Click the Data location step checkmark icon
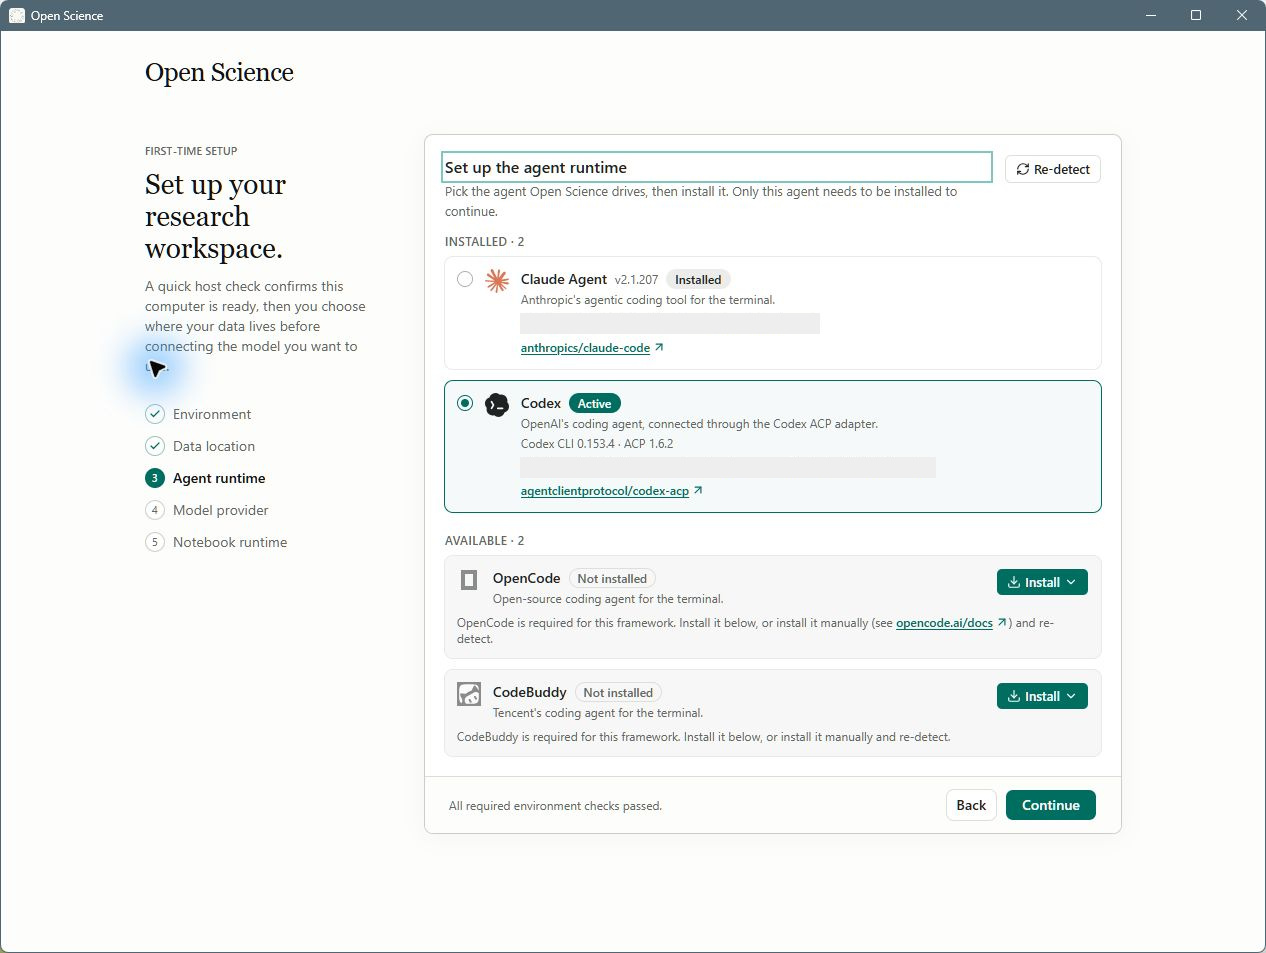The height and width of the screenshot is (953, 1266). [x=155, y=446]
